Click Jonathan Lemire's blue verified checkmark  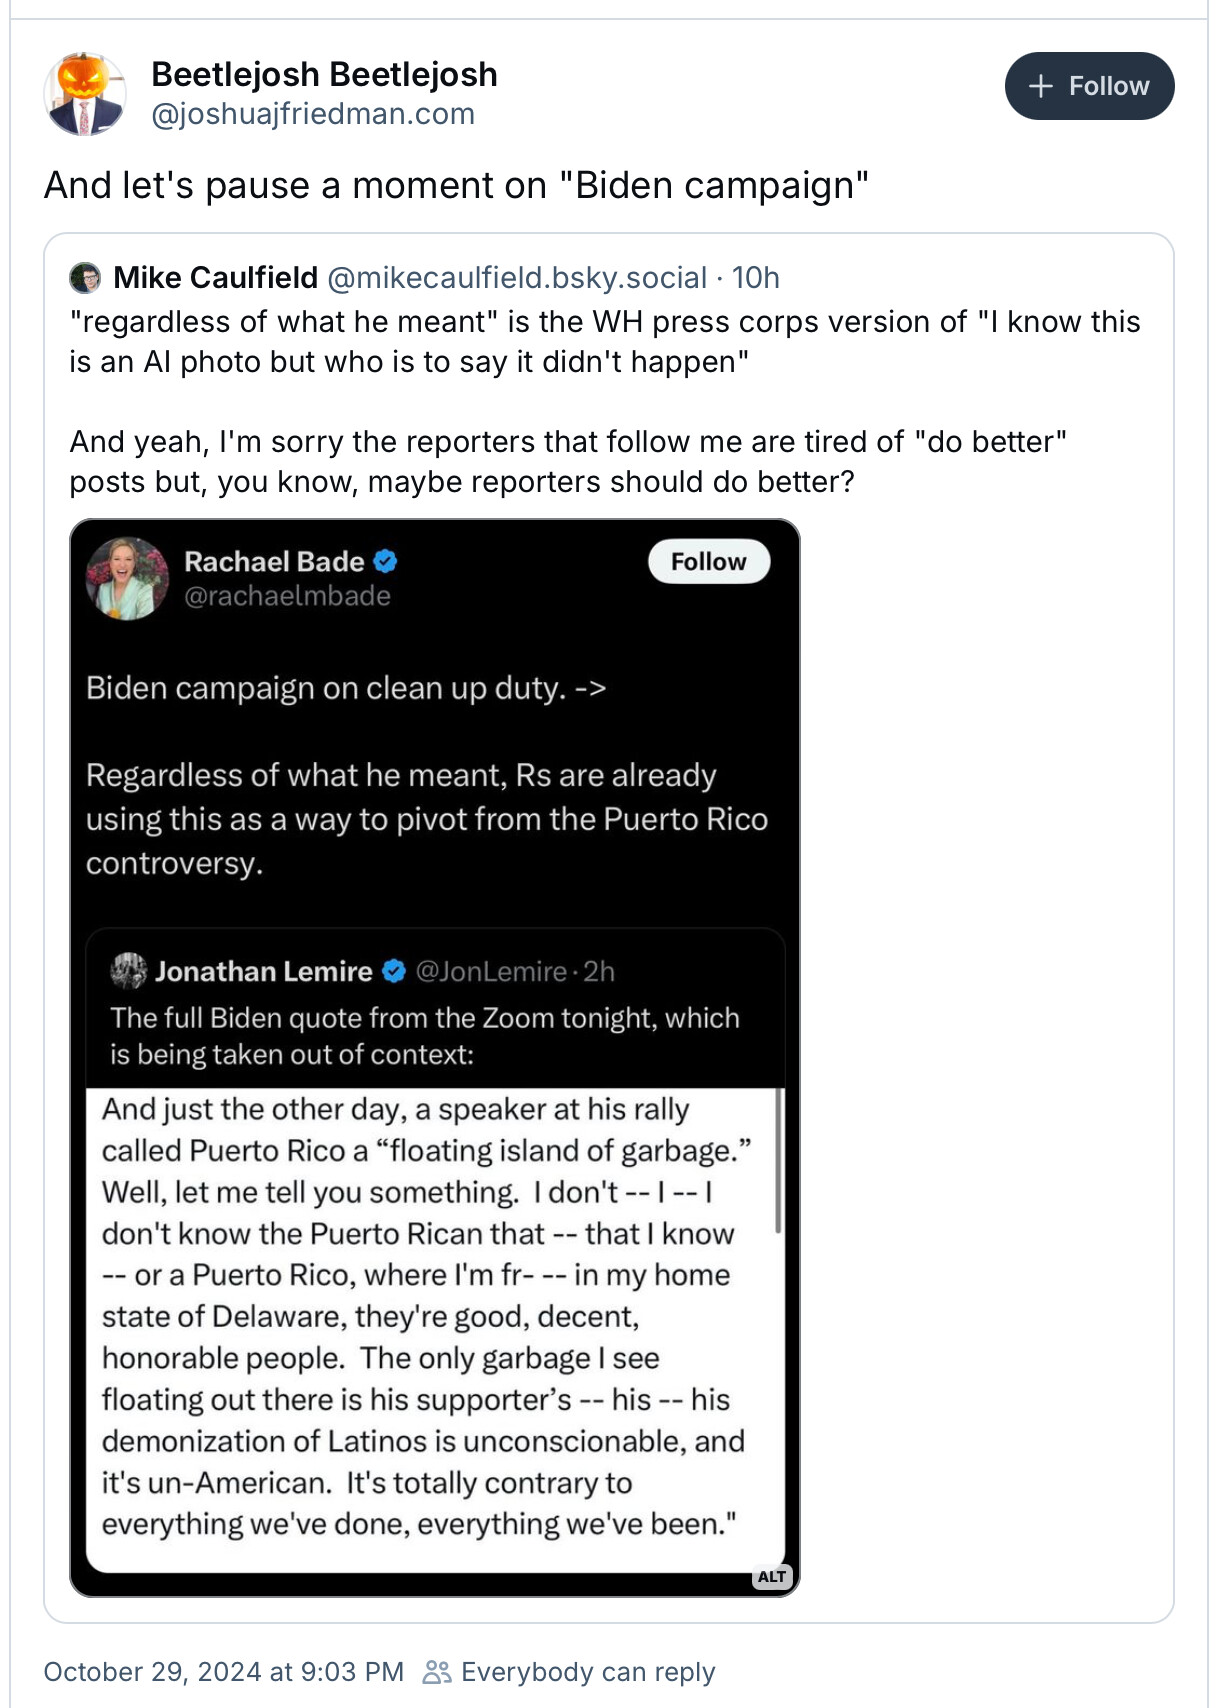(x=394, y=971)
